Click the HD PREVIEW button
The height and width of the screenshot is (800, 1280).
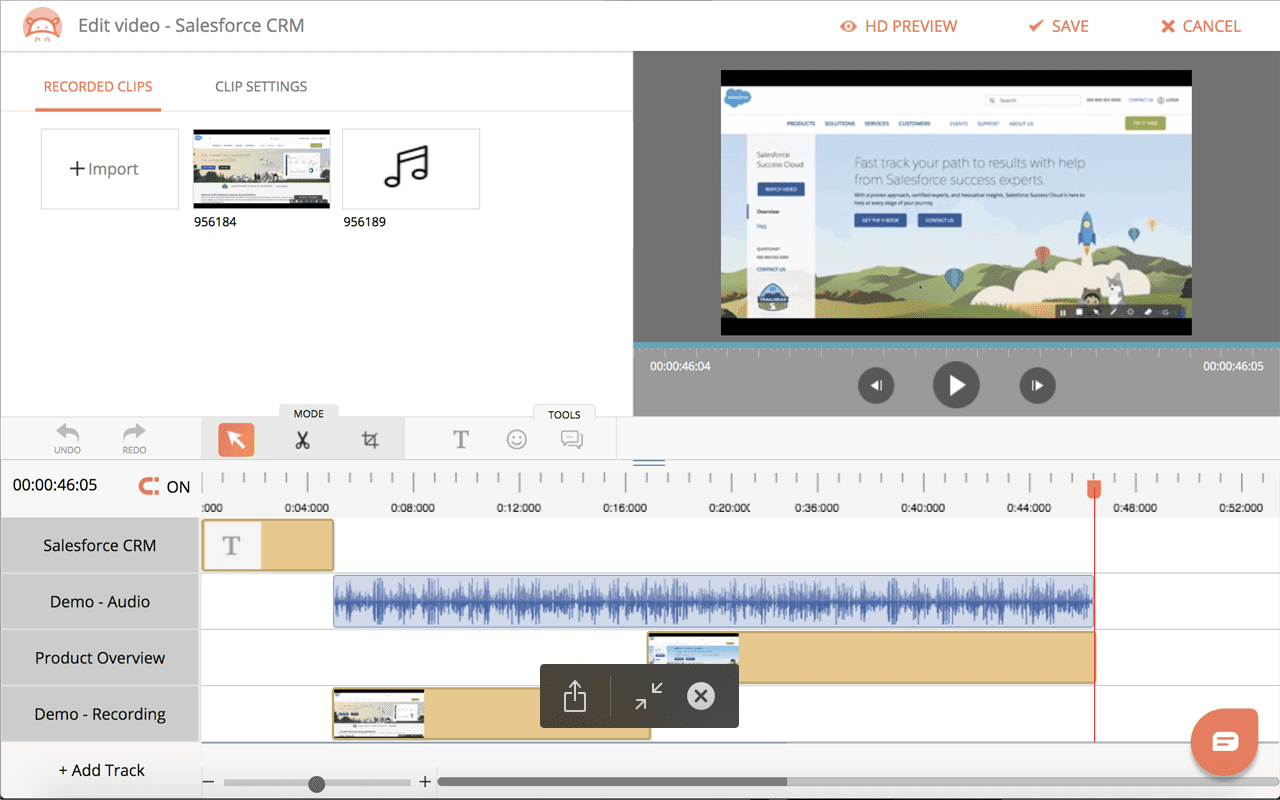click(x=899, y=27)
